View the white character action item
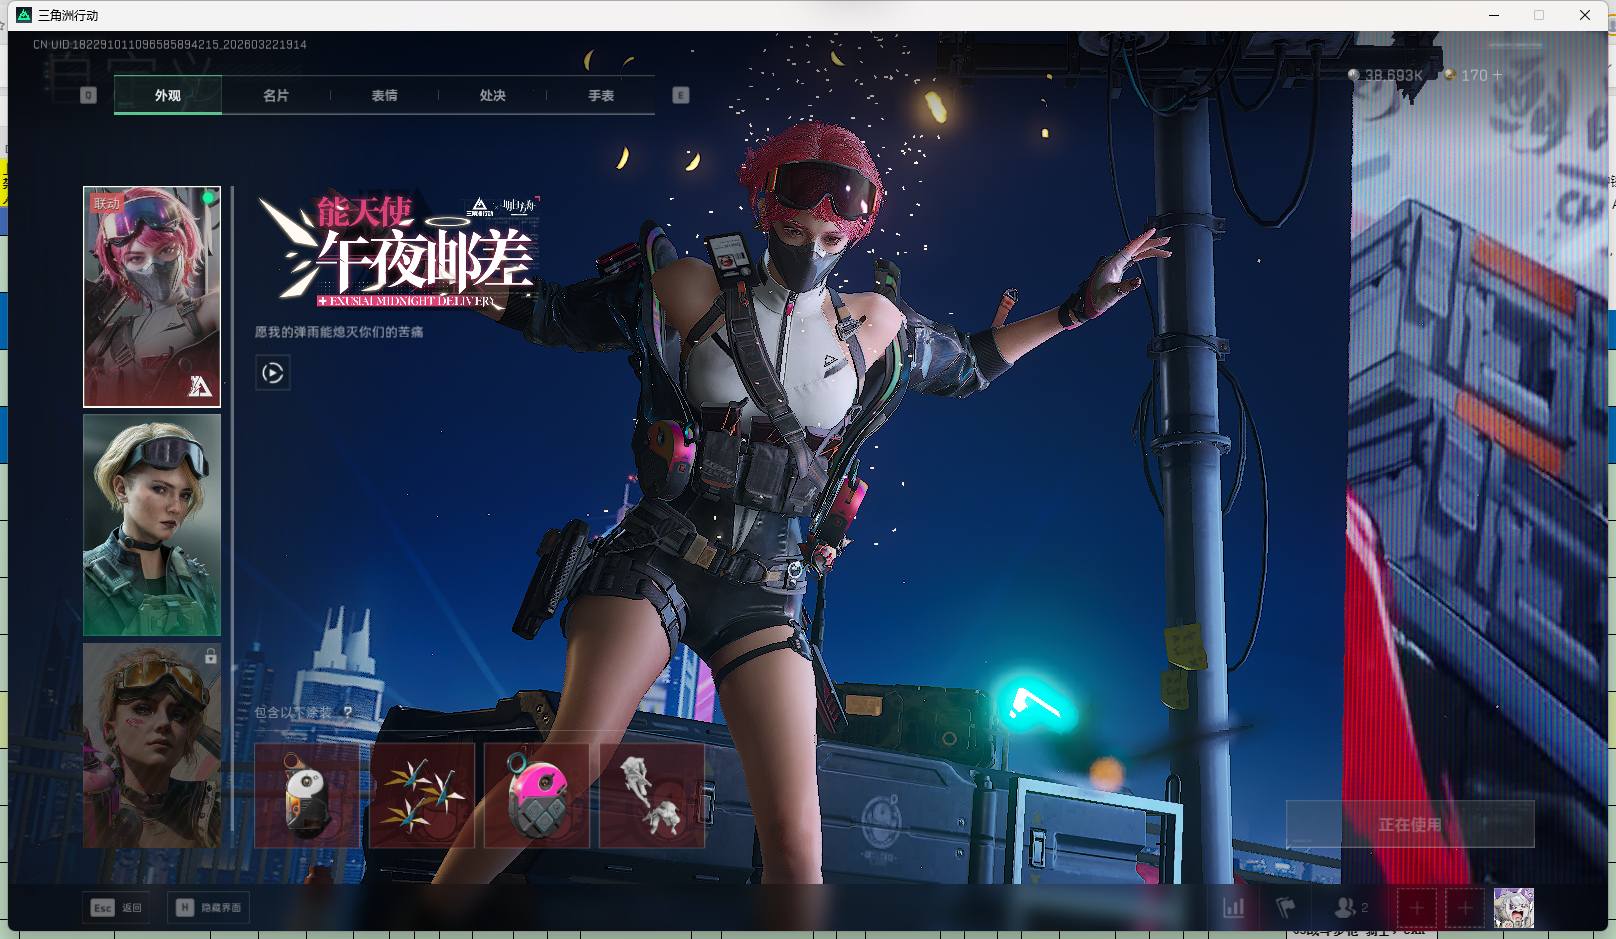 (652, 796)
